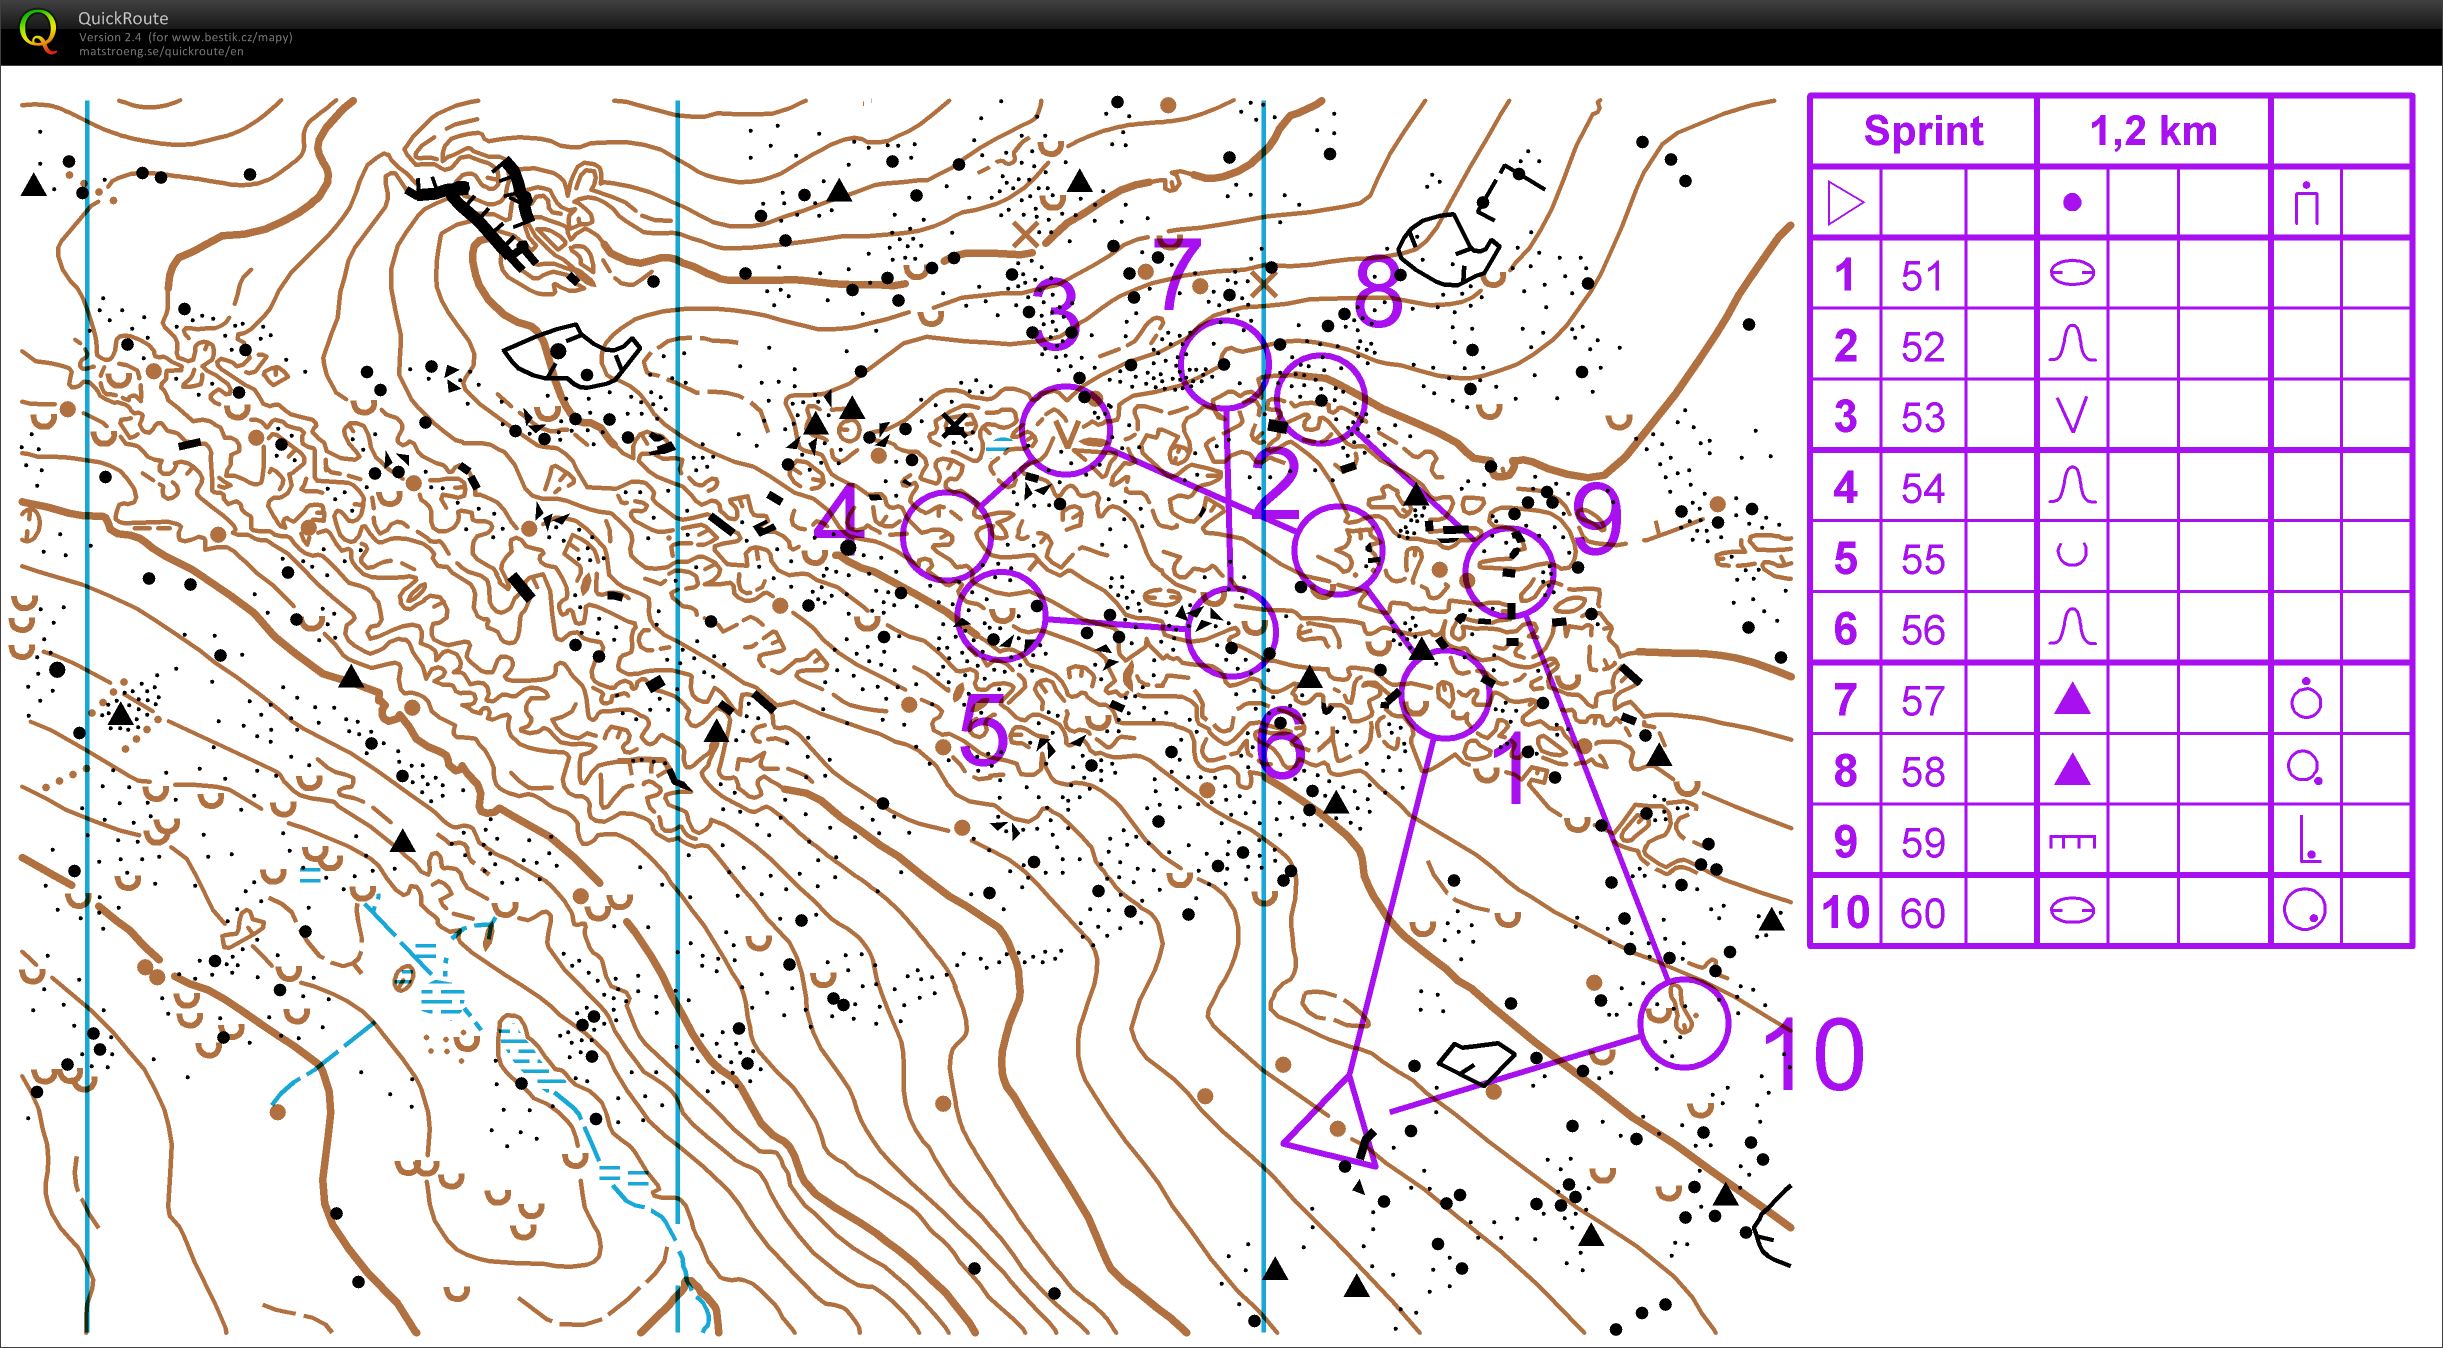Screen dimensions: 2443x1348
Task: Click control circle number 7
Action: point(1224,364)
